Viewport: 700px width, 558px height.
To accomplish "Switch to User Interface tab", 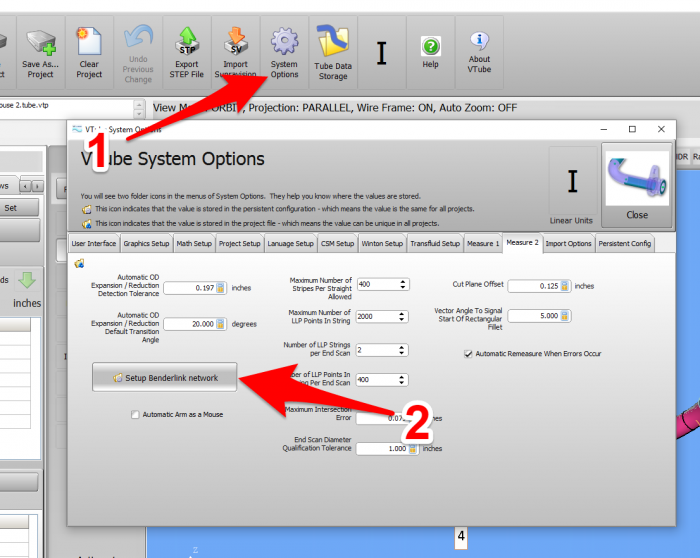I will coord(94,244).
